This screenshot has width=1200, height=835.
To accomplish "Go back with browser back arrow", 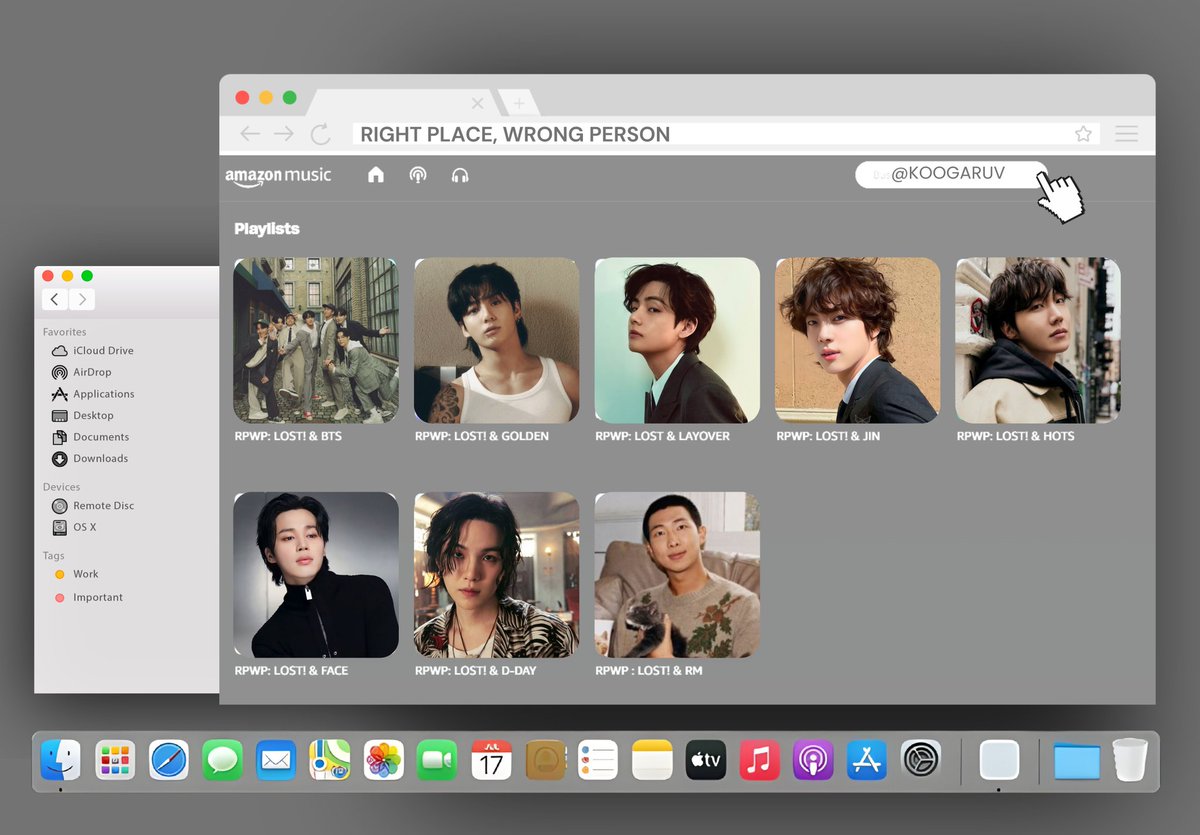I will tap(250, 134).
